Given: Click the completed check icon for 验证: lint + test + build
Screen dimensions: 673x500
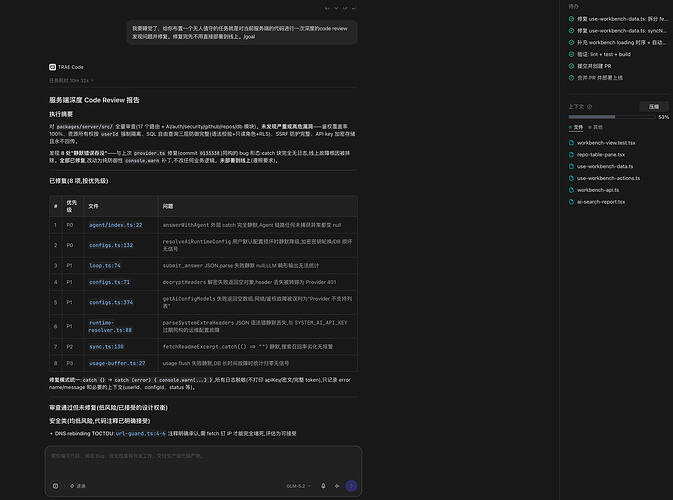Looking at the screenshot, I should (x=571, y=54).
